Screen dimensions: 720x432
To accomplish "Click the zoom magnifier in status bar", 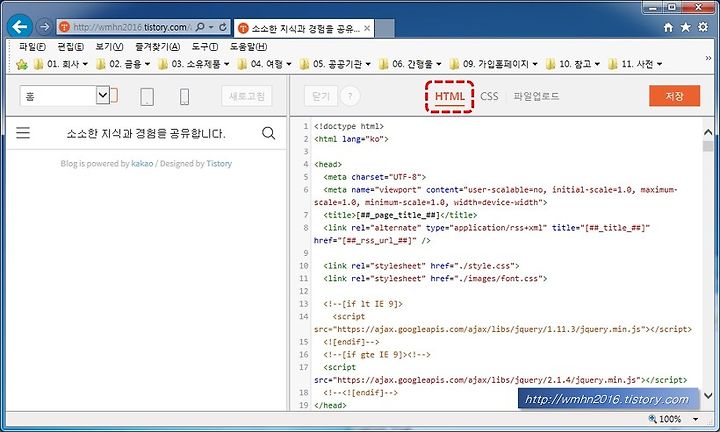I will click(652, 418).
